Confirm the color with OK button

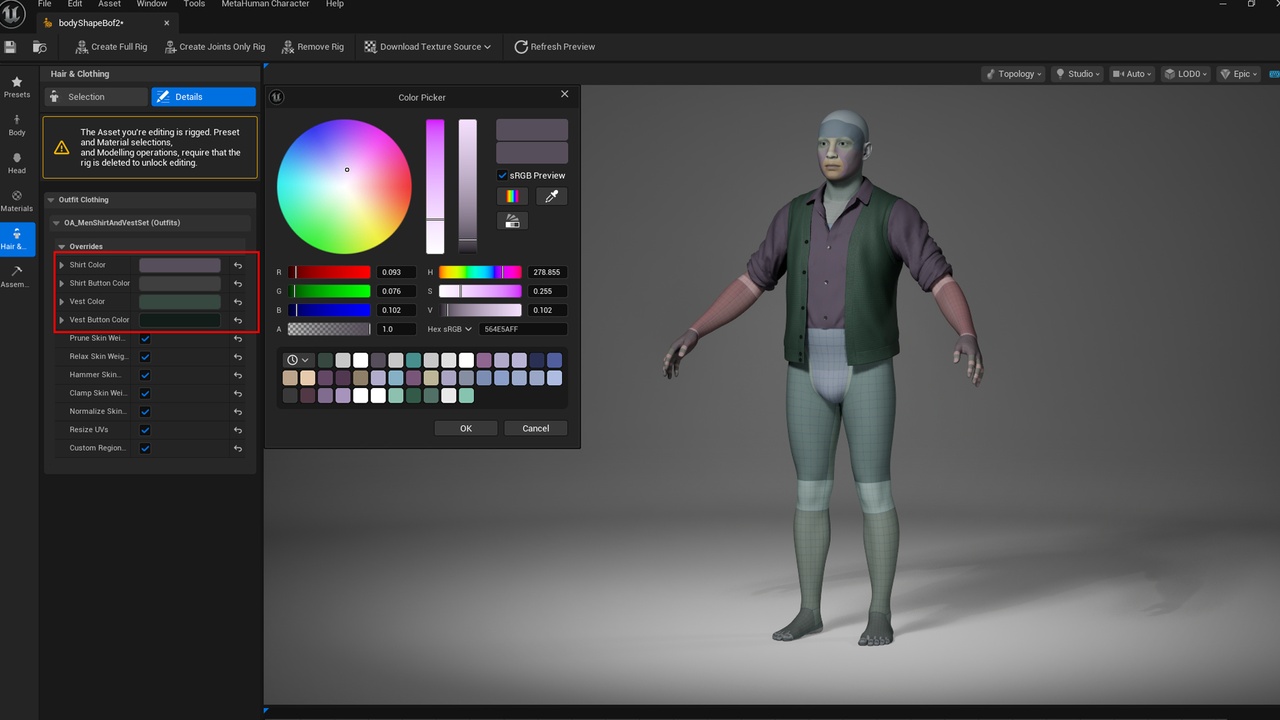tap(466, 428)
